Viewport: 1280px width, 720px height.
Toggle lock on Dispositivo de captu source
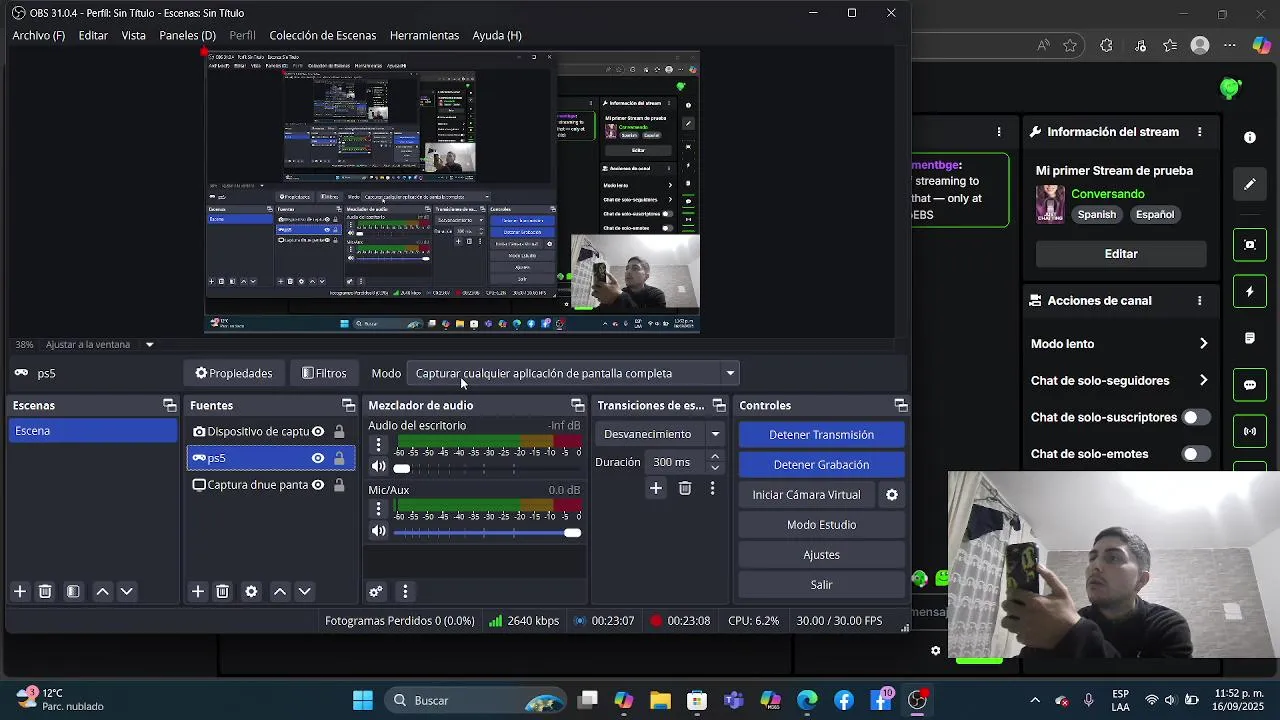(339, 431)
